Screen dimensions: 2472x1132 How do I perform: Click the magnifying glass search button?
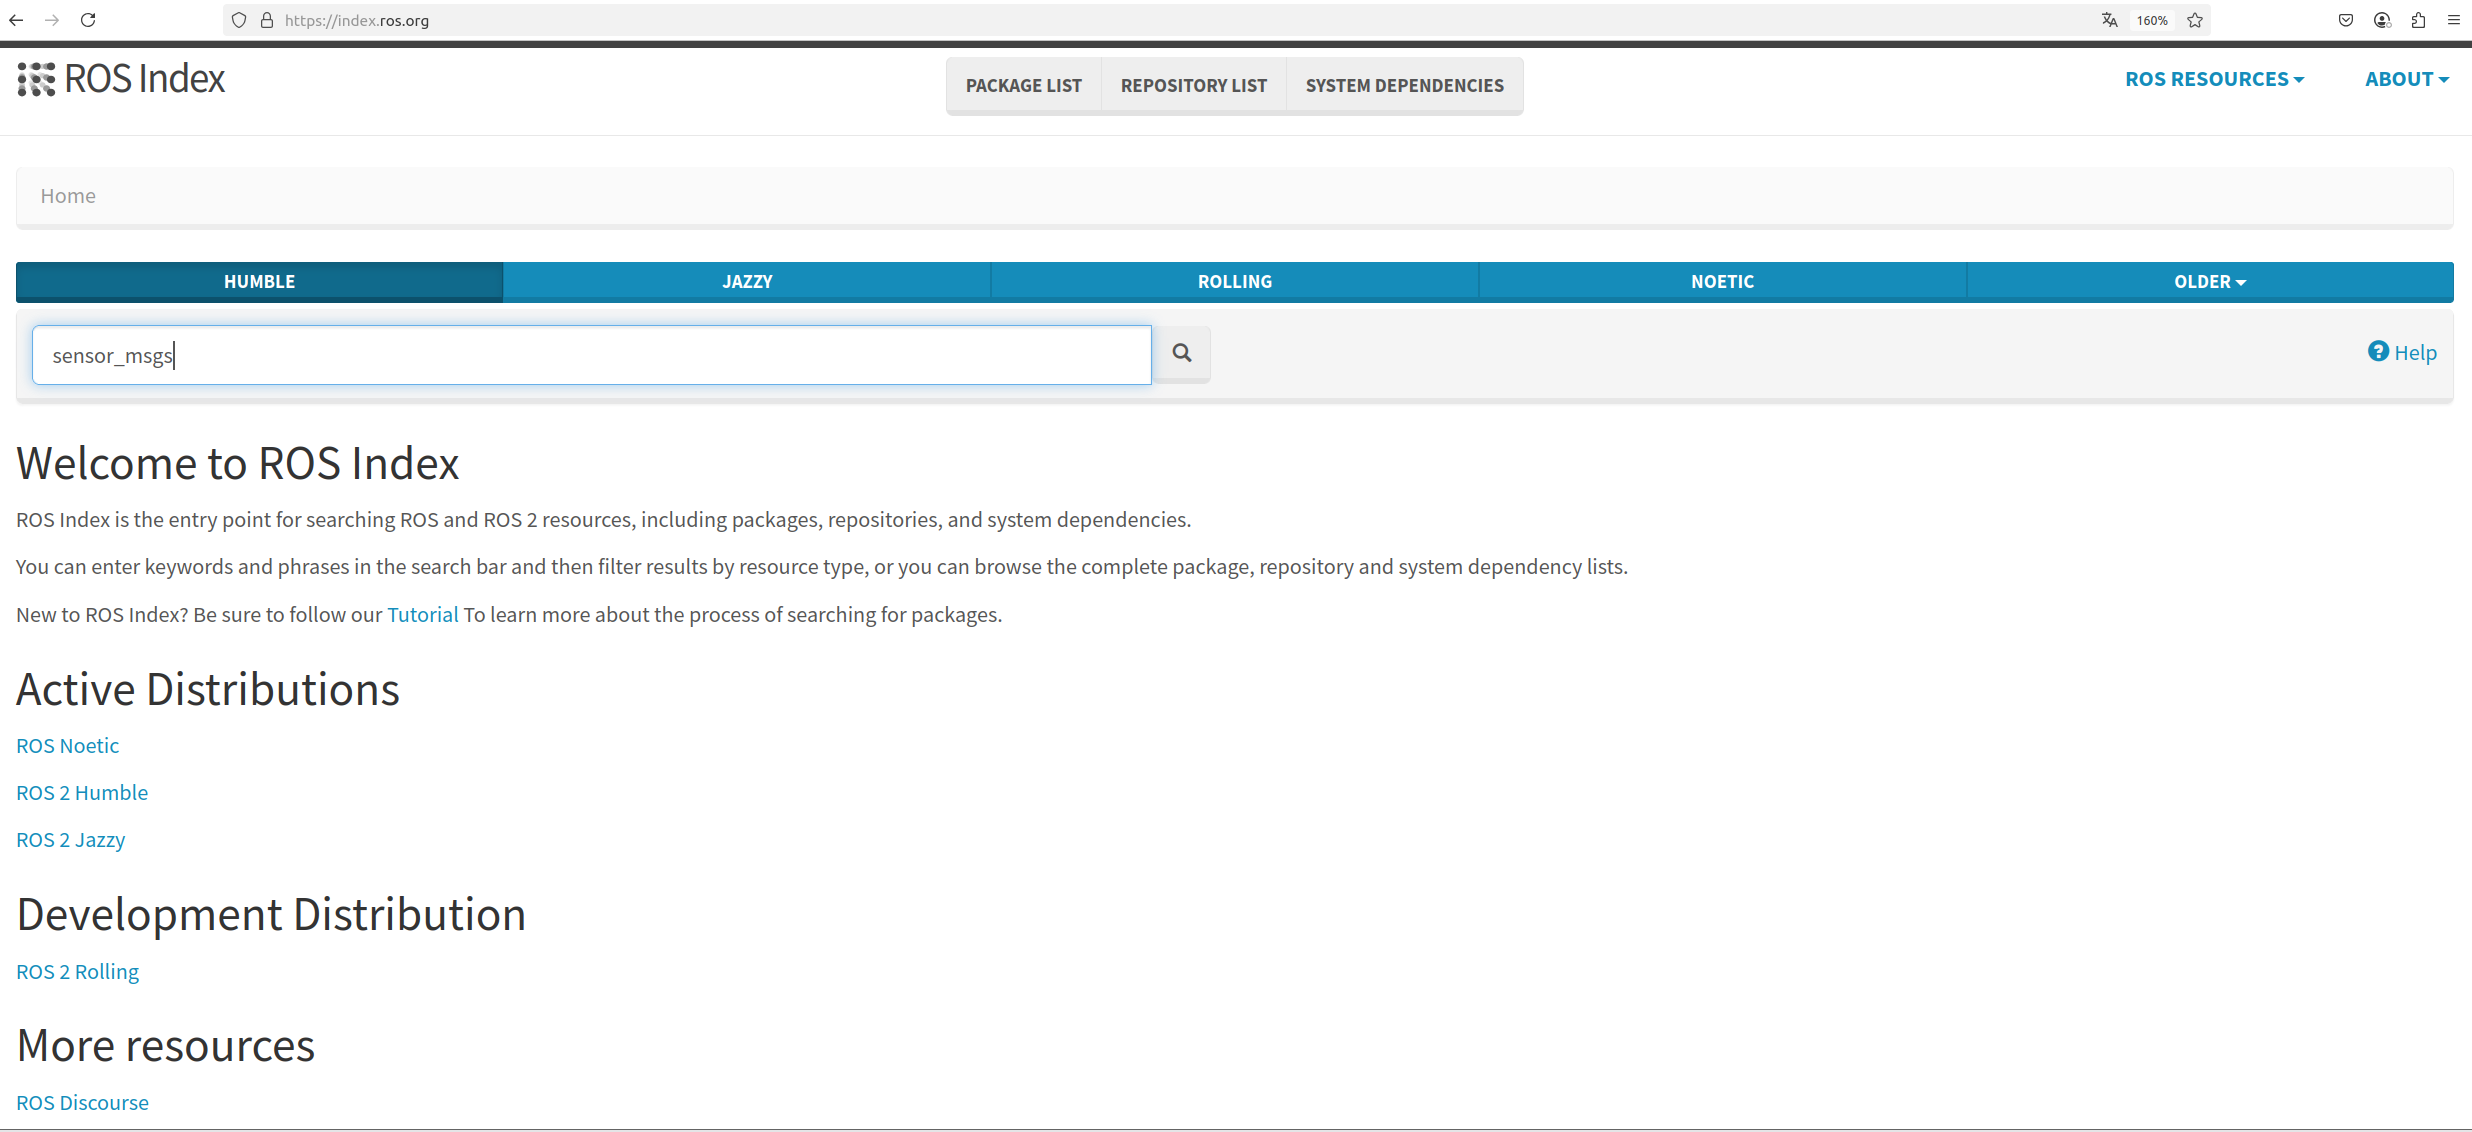click(x=1181, y=353)
